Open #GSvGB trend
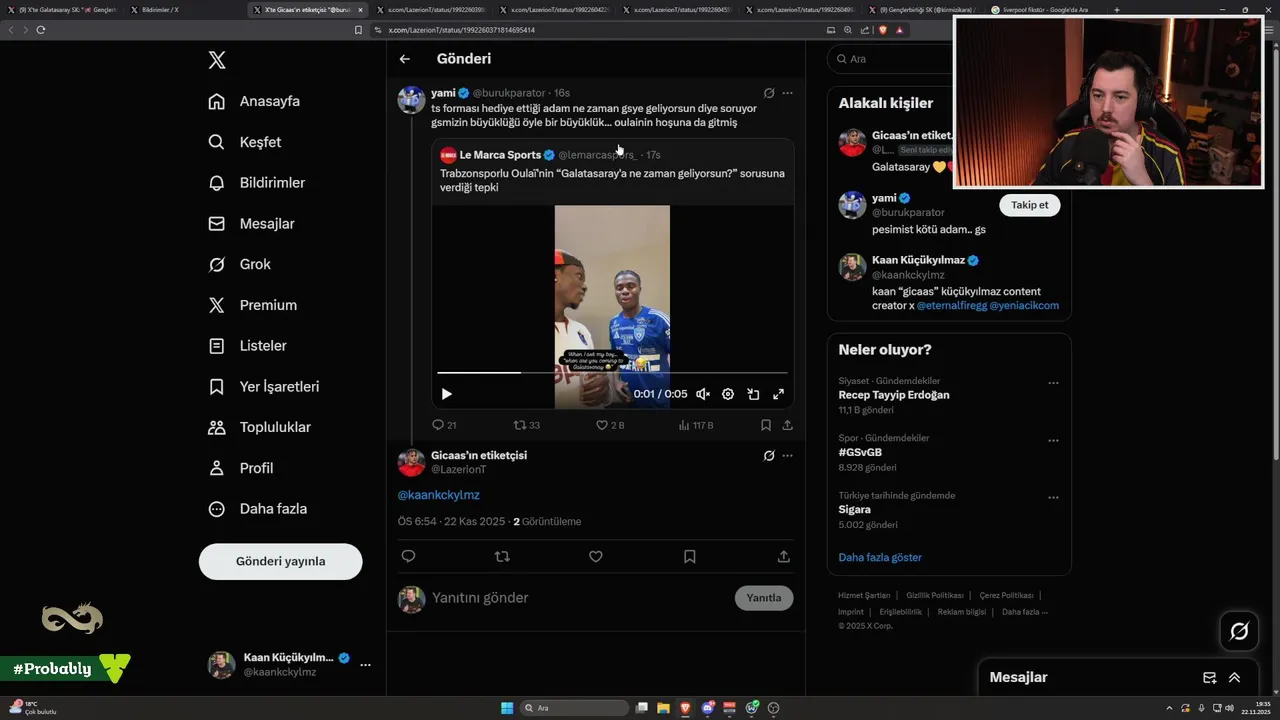The height and width of the screenshot is (720, 1280). pyautogui.click(x=860, y=452)
